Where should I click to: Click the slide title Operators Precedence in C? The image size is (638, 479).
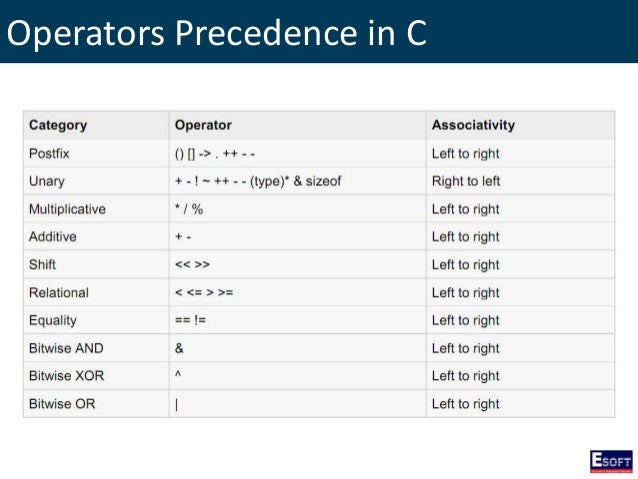pos(217,33)
